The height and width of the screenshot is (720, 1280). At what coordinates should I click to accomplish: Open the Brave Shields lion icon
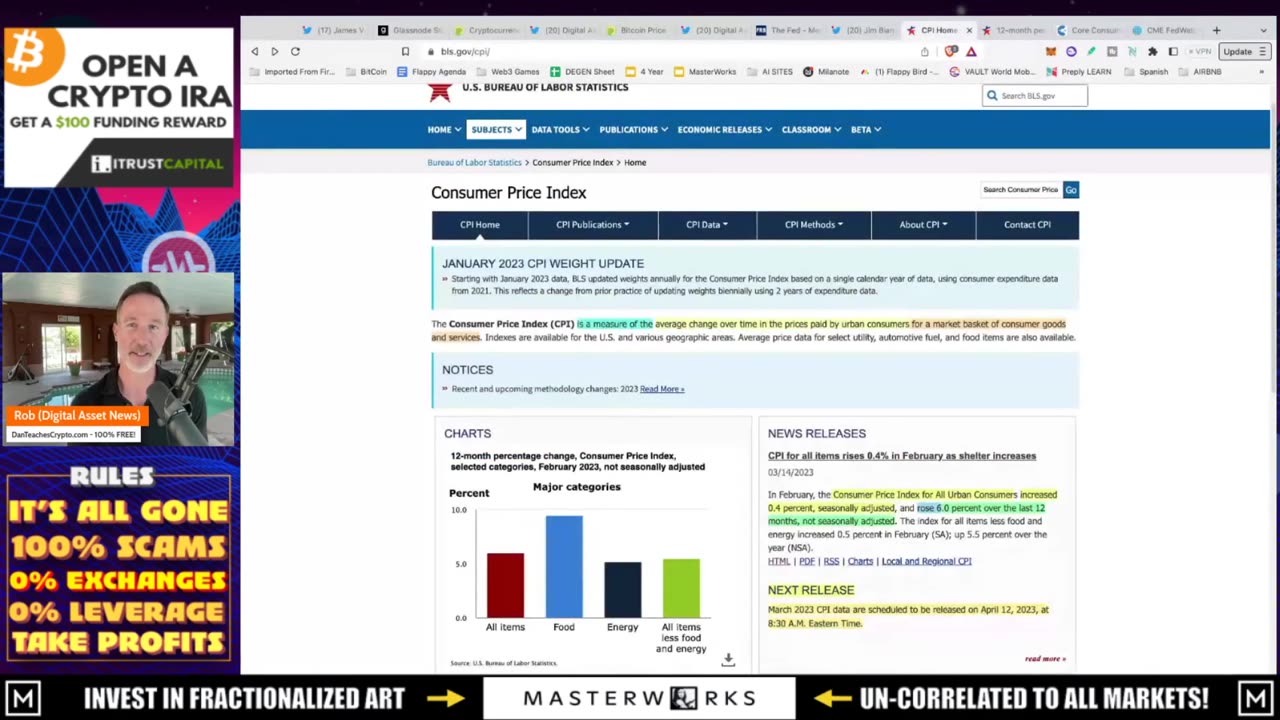click(x=951, y=51)
